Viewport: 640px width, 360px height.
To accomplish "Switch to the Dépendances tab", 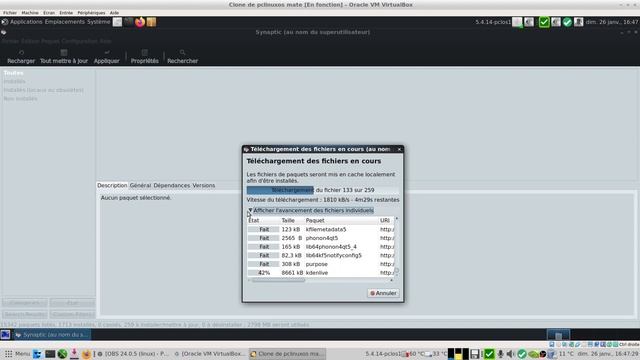I will [171, 185].
